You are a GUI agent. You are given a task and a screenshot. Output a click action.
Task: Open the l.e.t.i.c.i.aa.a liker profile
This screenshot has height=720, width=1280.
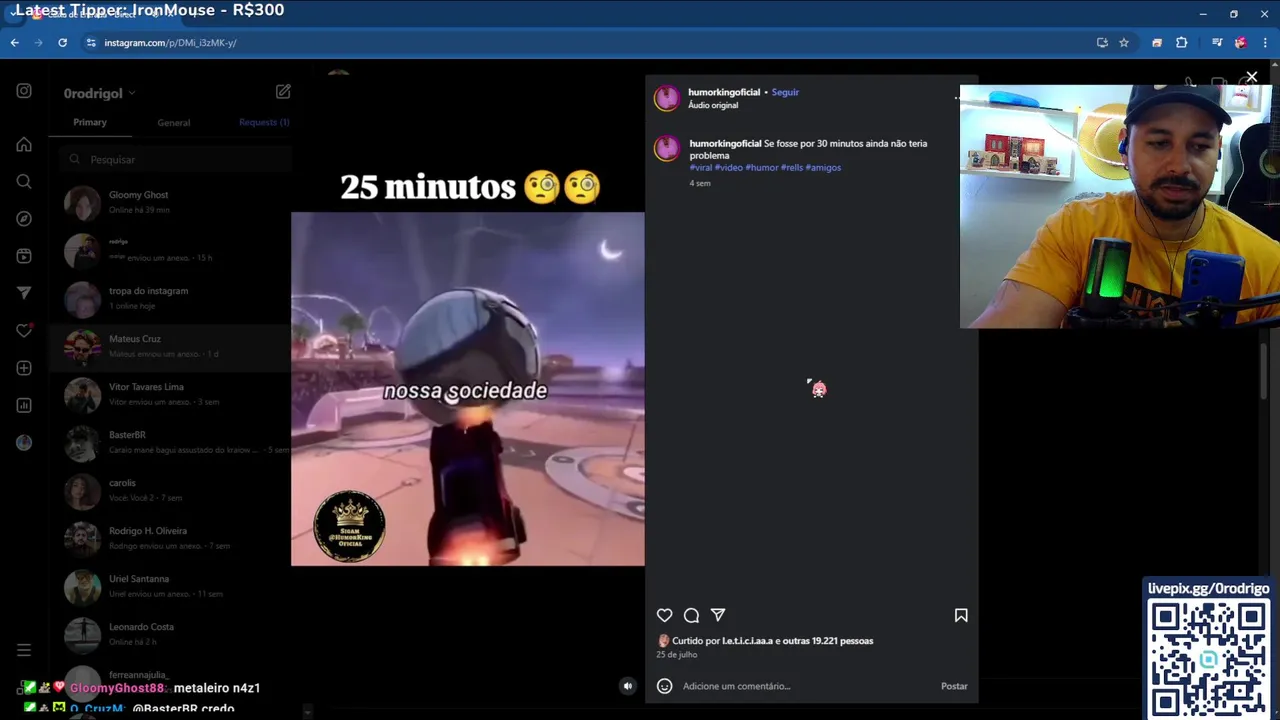(x=747, y=641)
